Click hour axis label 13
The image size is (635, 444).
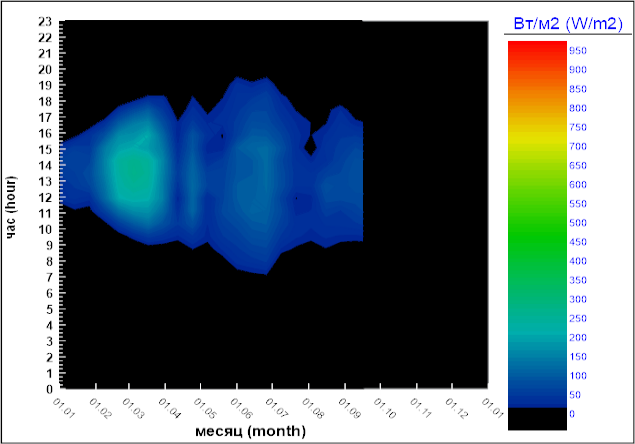click(x=45, y=181)
